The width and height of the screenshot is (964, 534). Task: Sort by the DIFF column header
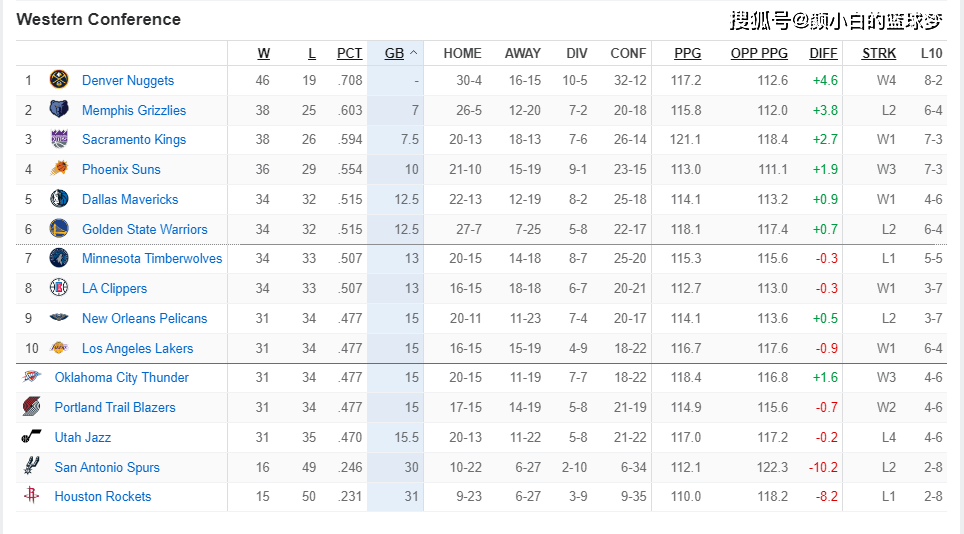point(823,53)
